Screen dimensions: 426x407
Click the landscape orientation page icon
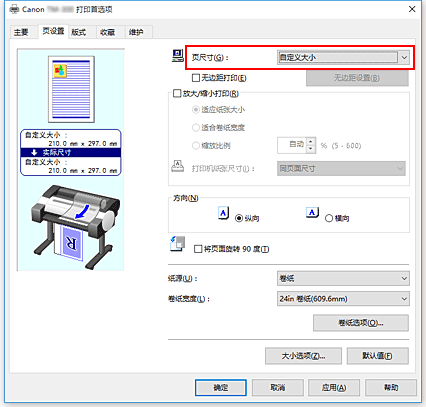[x=312, y=212]
